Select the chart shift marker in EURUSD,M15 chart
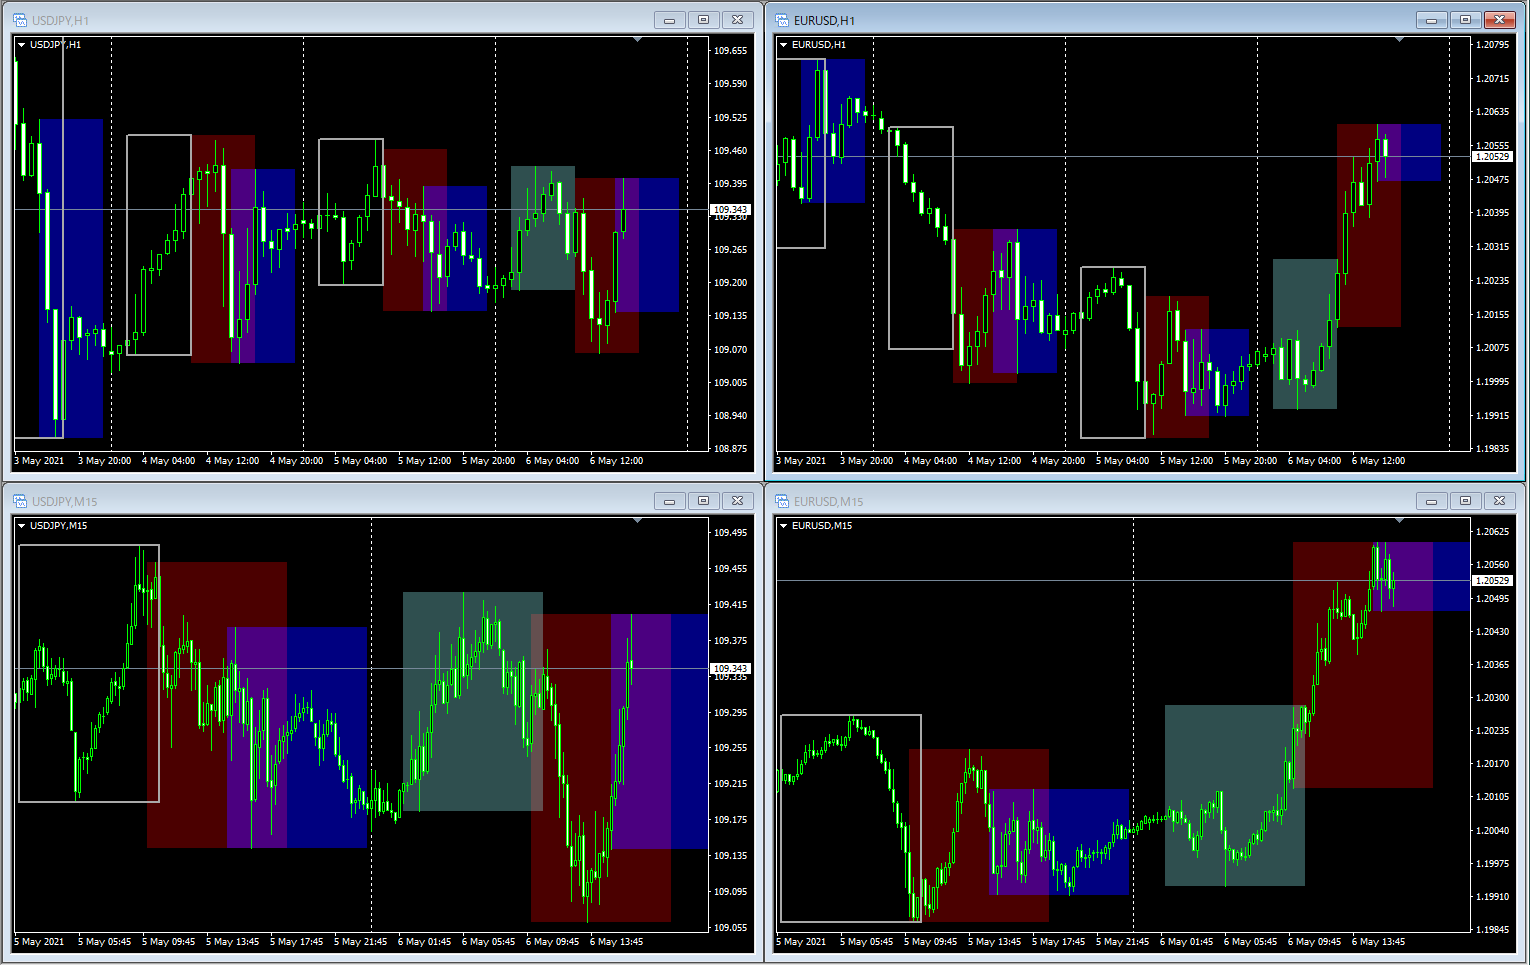The width and height of the screenshot is (1530, 965). coord(1400,521)
